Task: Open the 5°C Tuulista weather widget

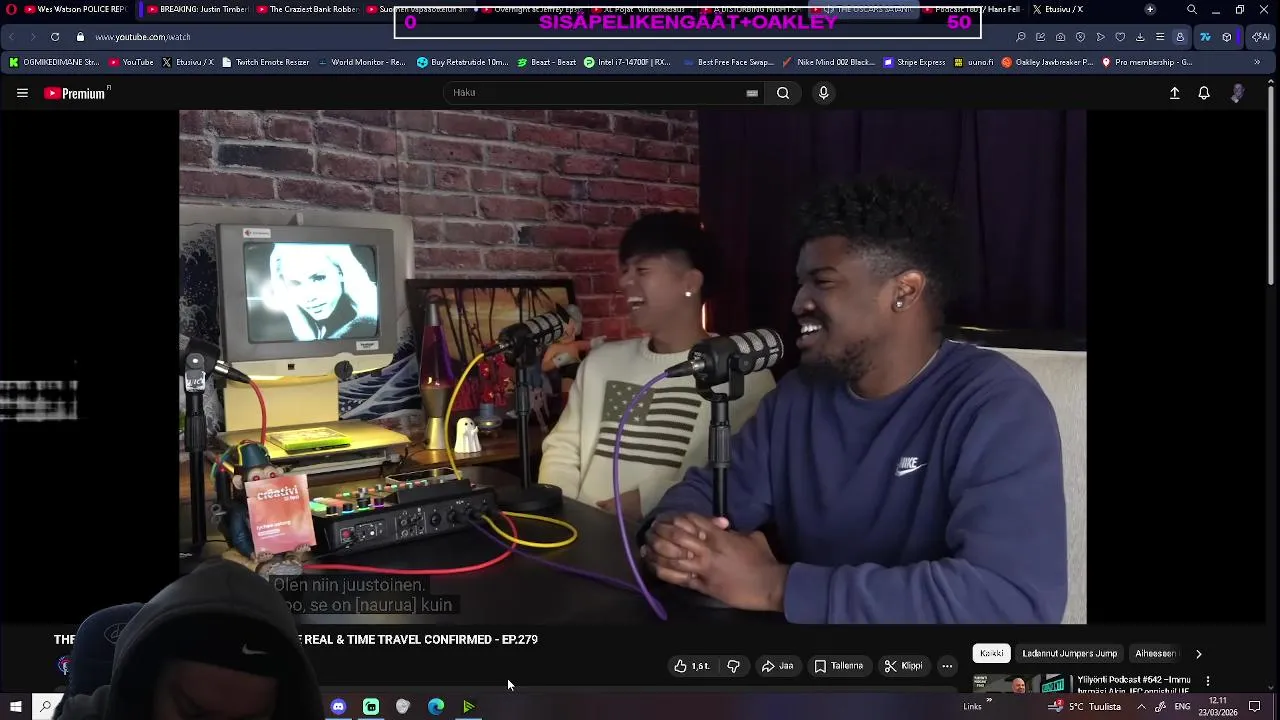Action: (1085, 707)
